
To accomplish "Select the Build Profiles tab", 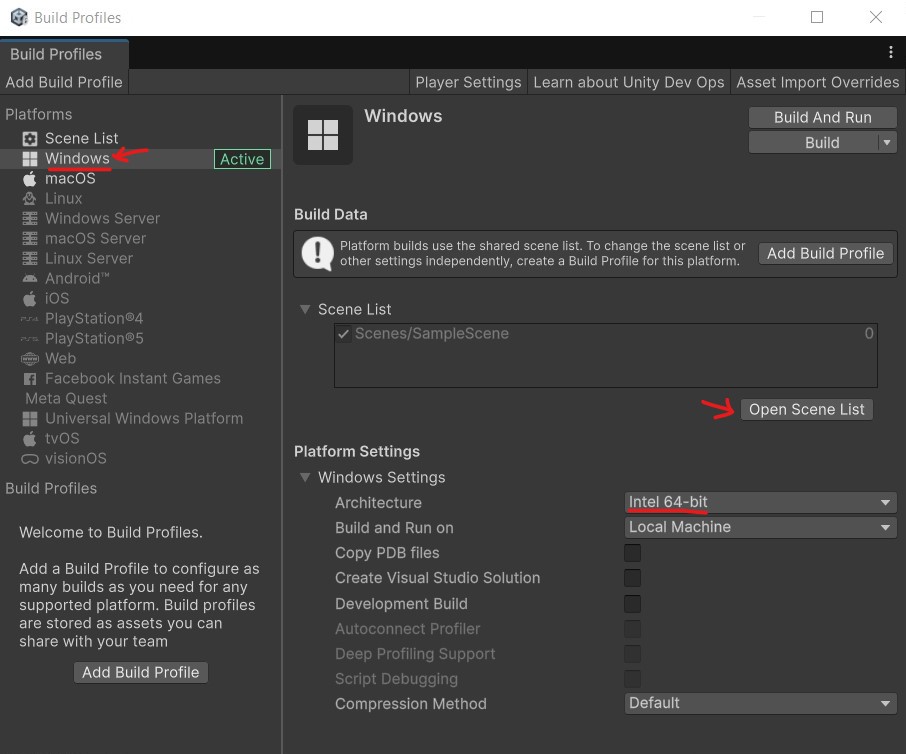I will click(64, 54).
